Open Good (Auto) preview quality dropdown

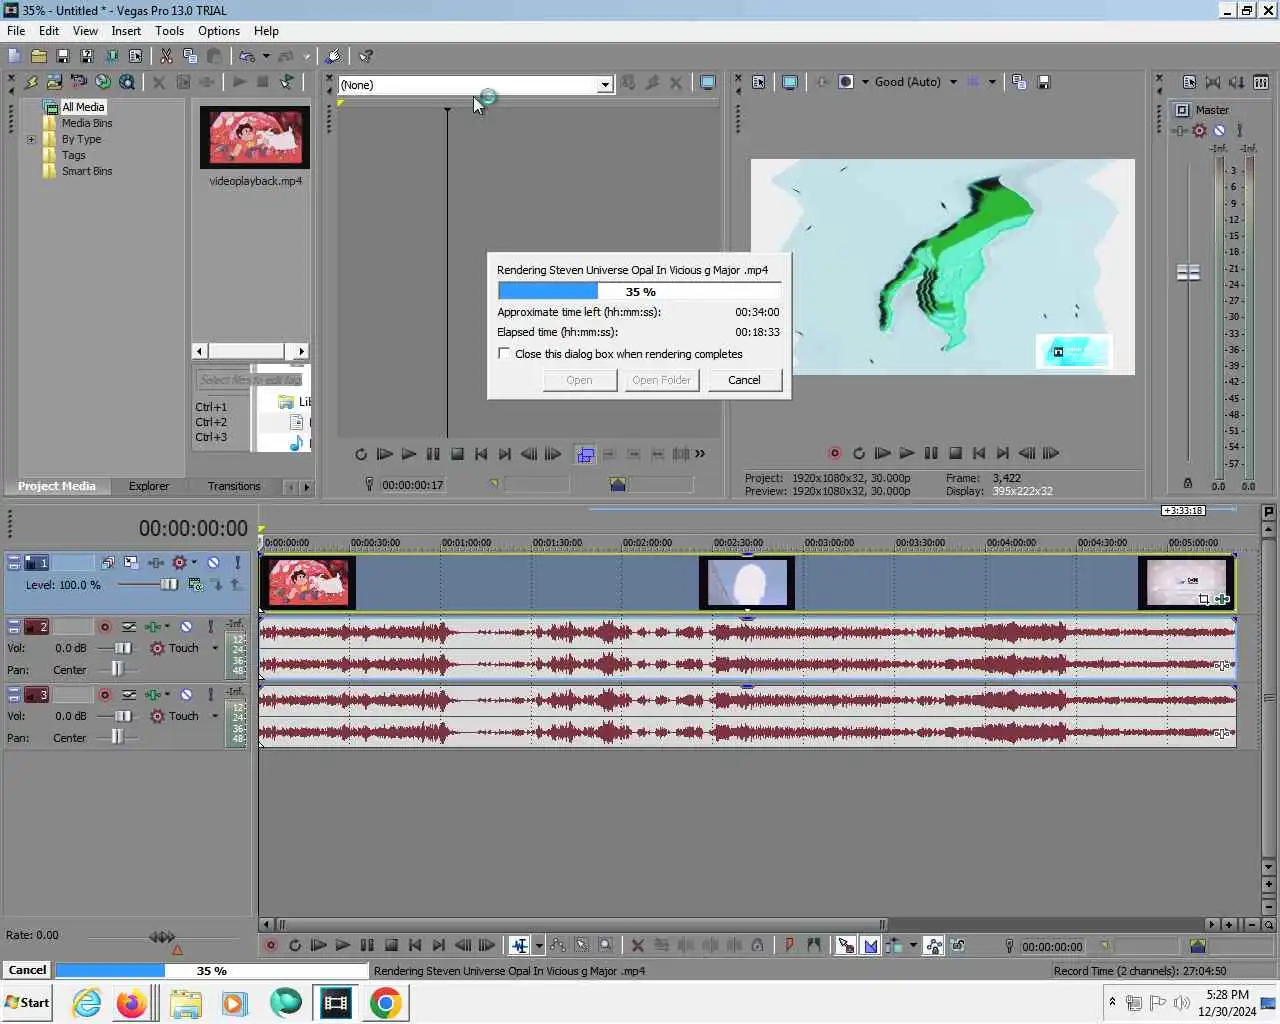(x=953, y=82)
